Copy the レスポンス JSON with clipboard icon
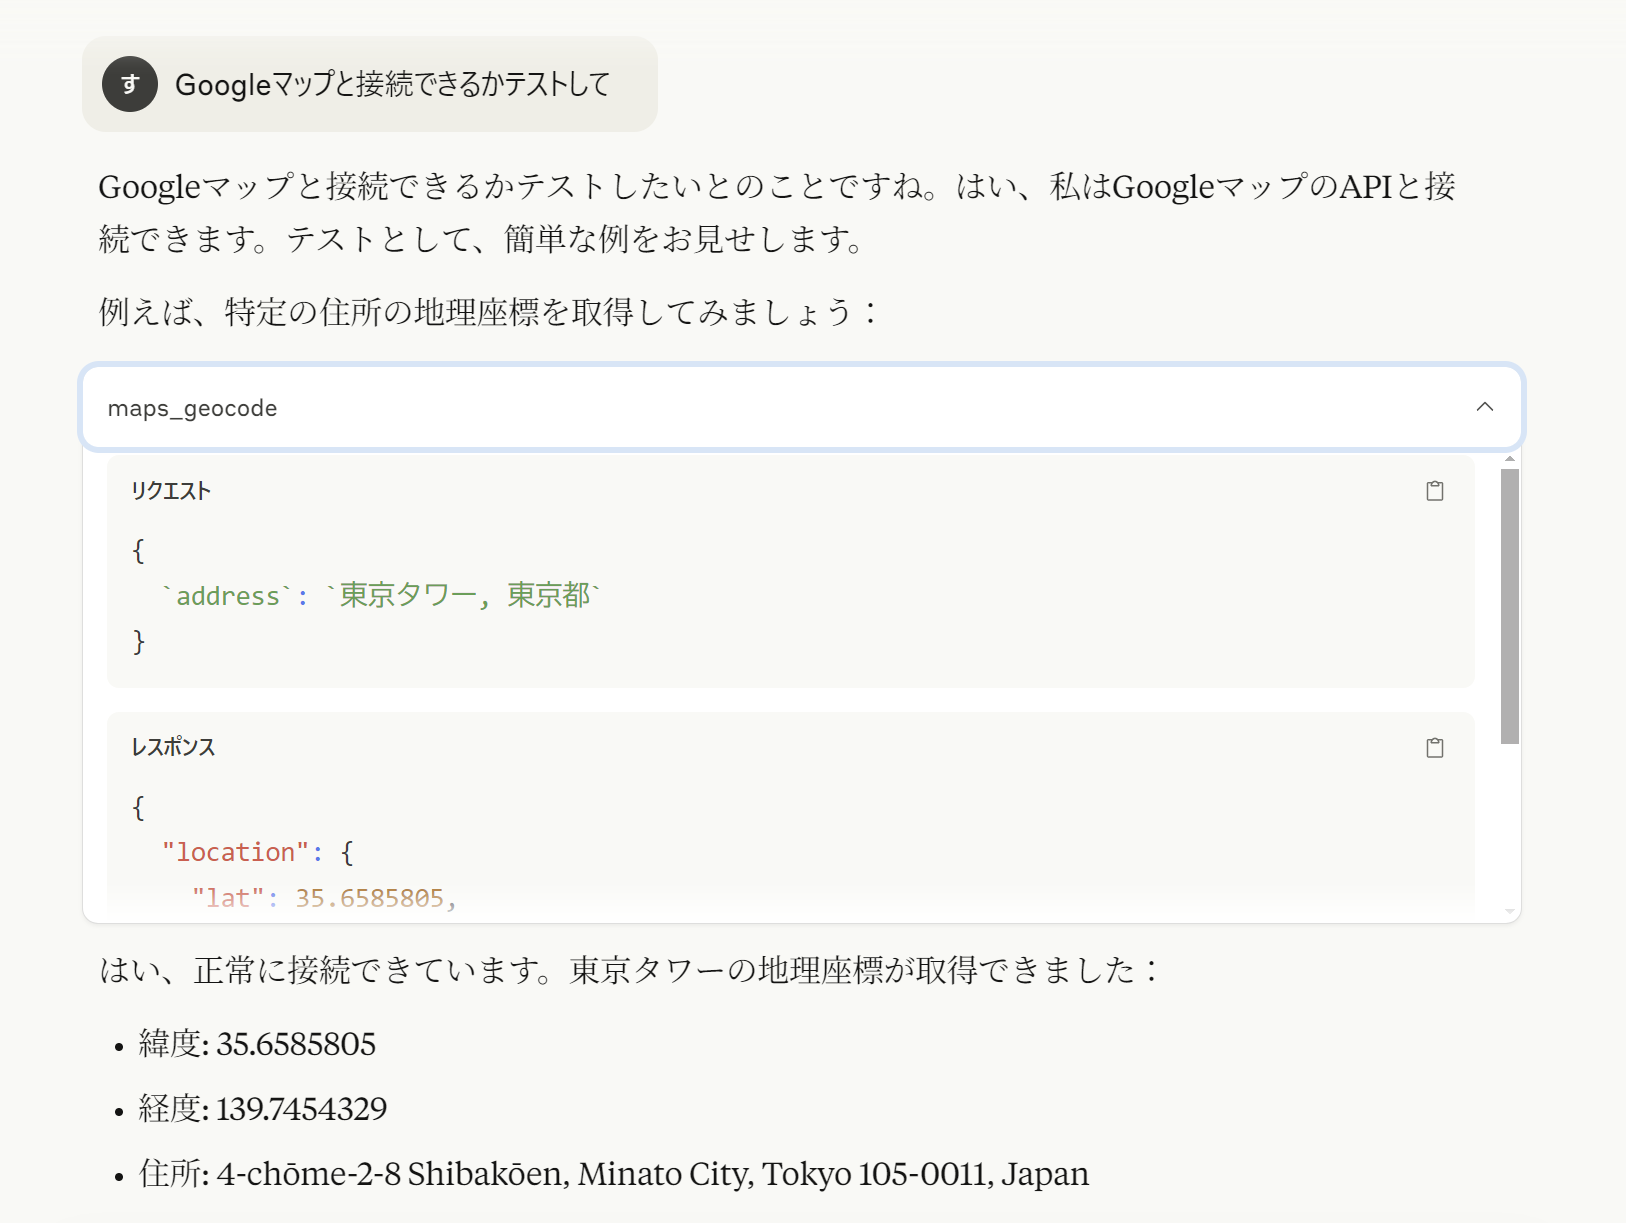1626x1223 pixels. [1435, 748]
